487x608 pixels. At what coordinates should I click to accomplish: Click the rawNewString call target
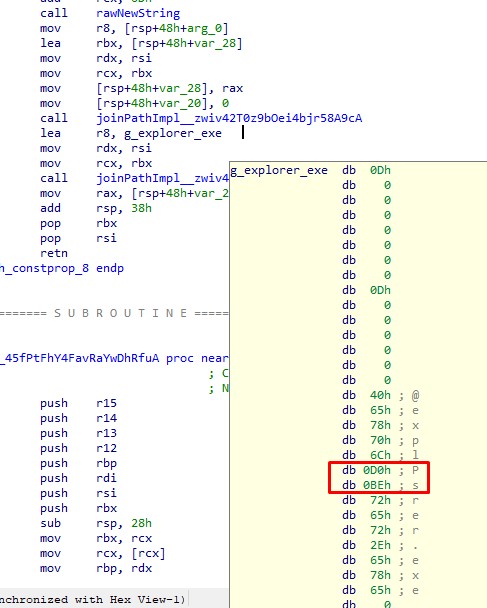(138, 14)
